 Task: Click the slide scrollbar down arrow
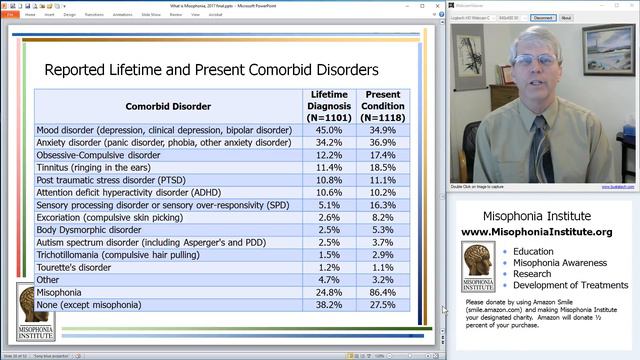(x=442, y=331)
